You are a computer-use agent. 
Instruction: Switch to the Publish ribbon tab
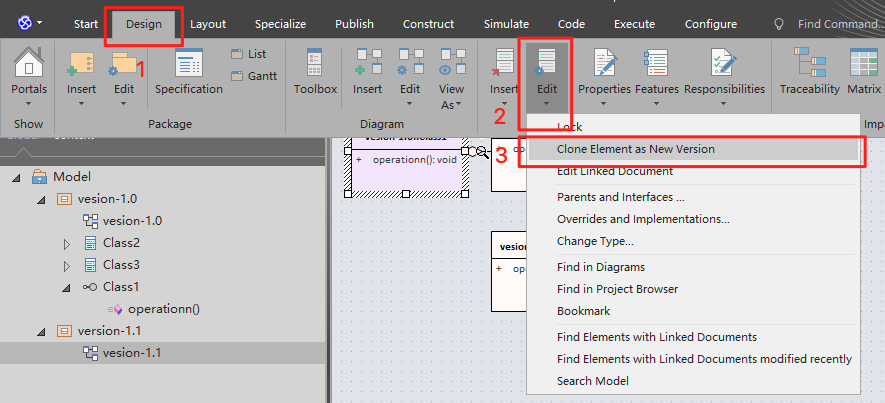[354, 24]
